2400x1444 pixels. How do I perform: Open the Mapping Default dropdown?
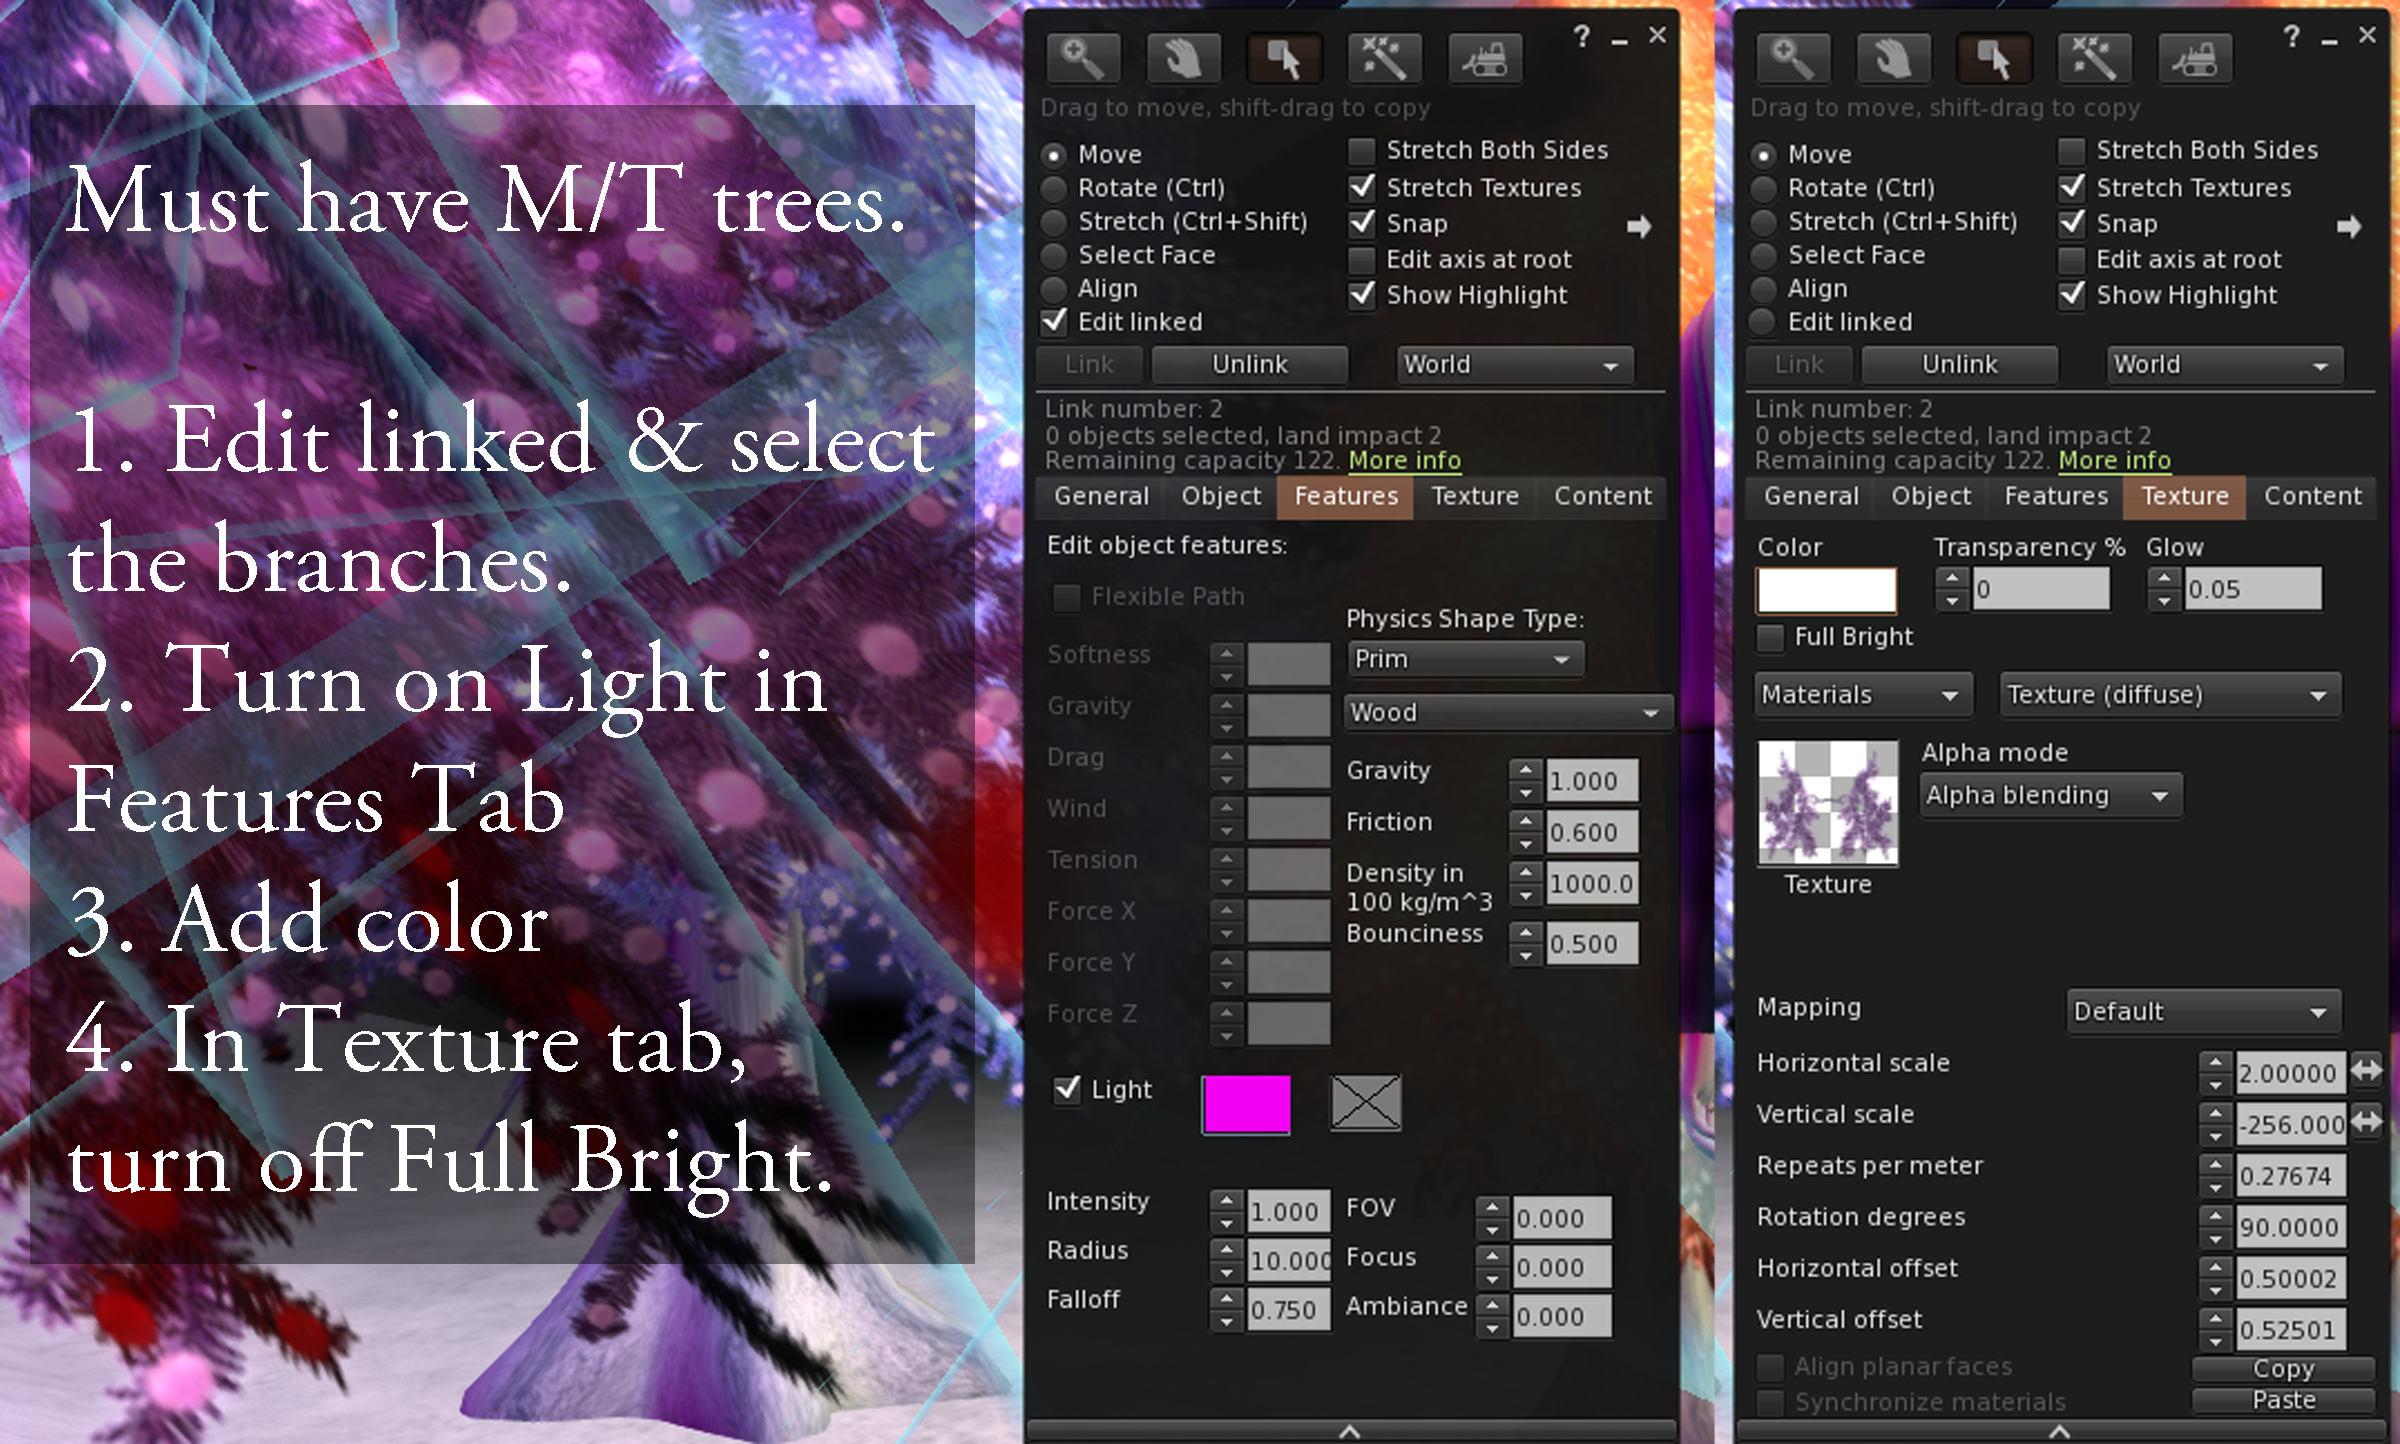click(x=2203, y=1011)
